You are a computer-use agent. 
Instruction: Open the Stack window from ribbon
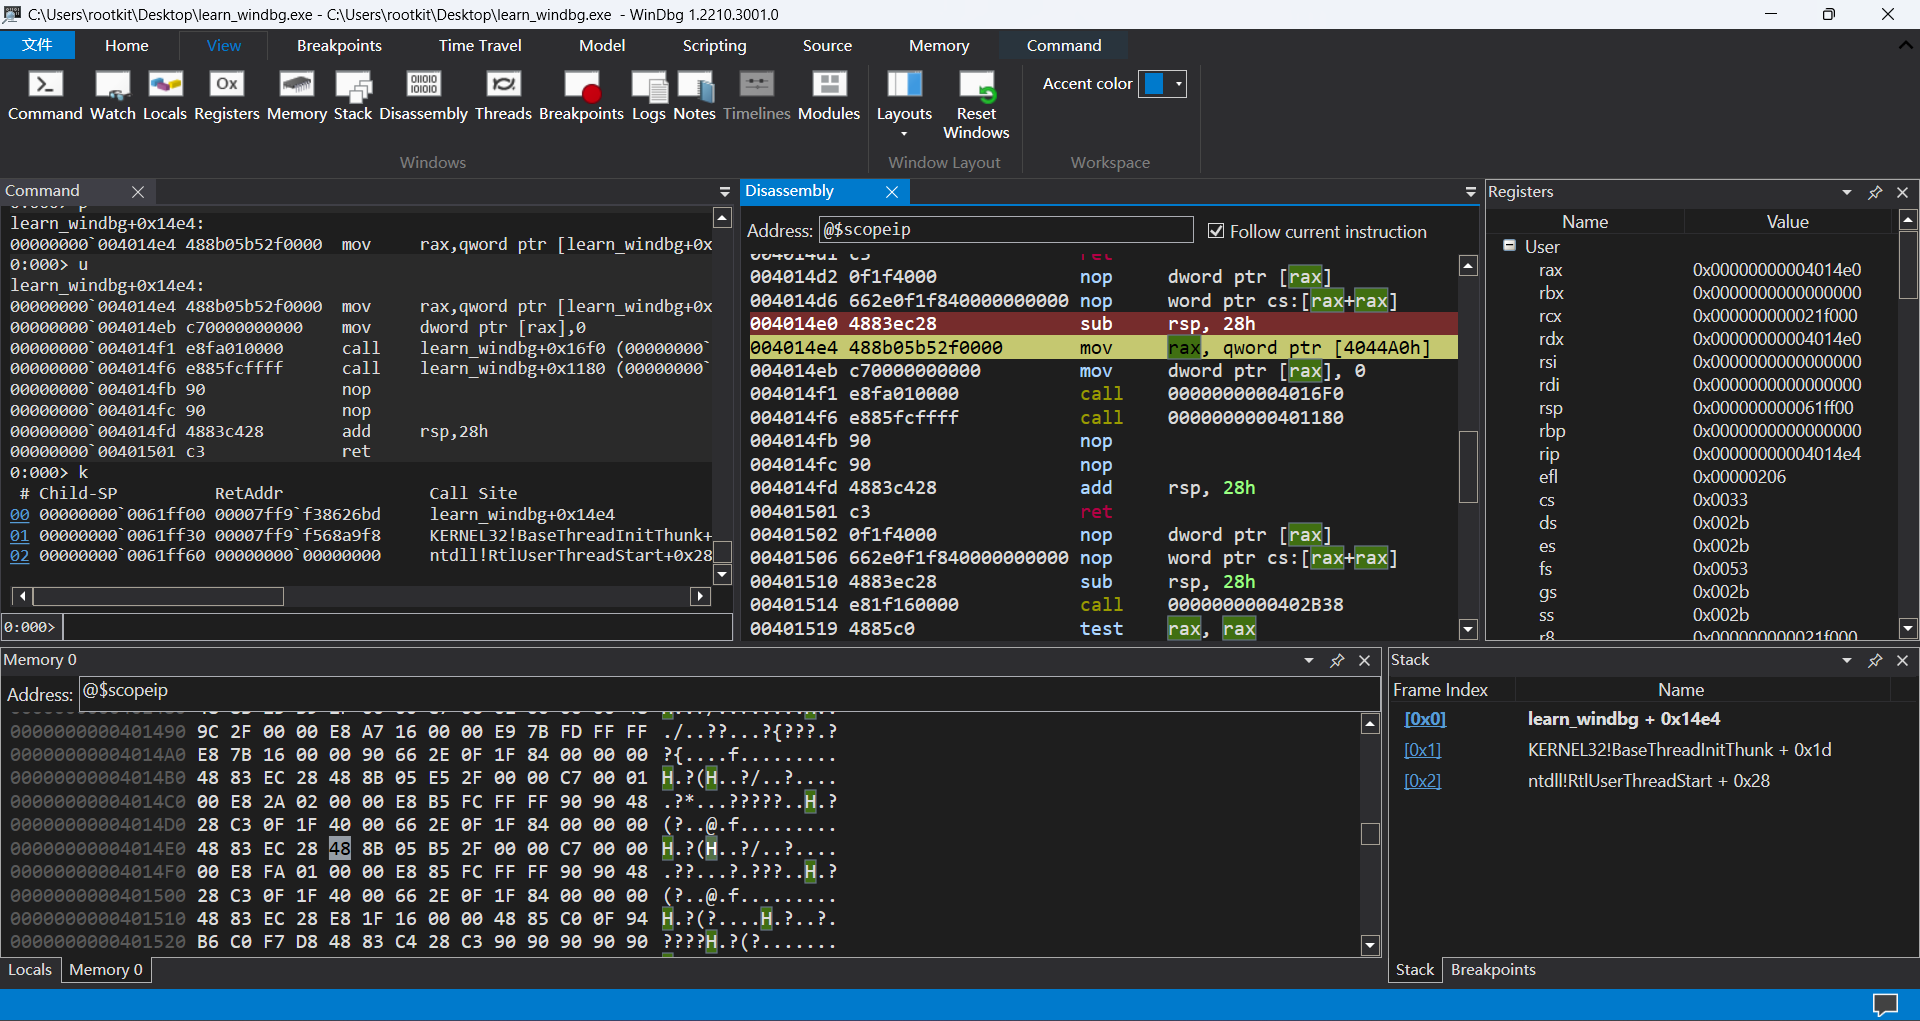[353, 97]
